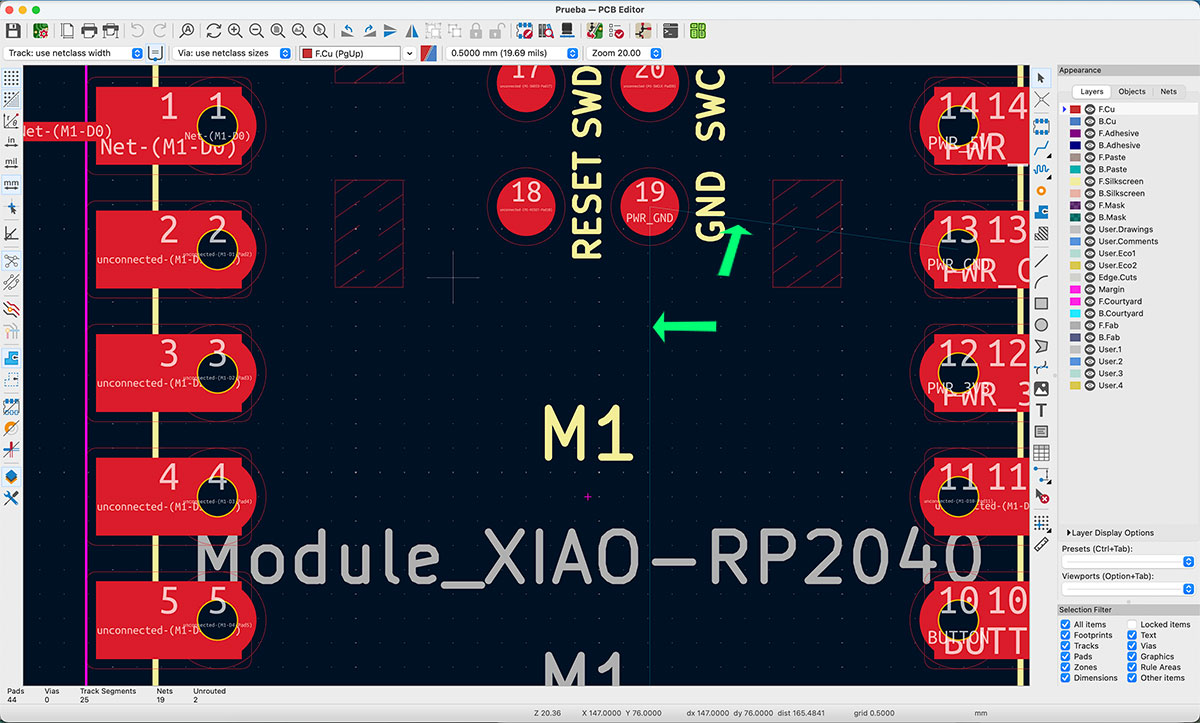Open Board Setup icon
This screenshot has height=723, width=1200.
[x=42, y=31]
